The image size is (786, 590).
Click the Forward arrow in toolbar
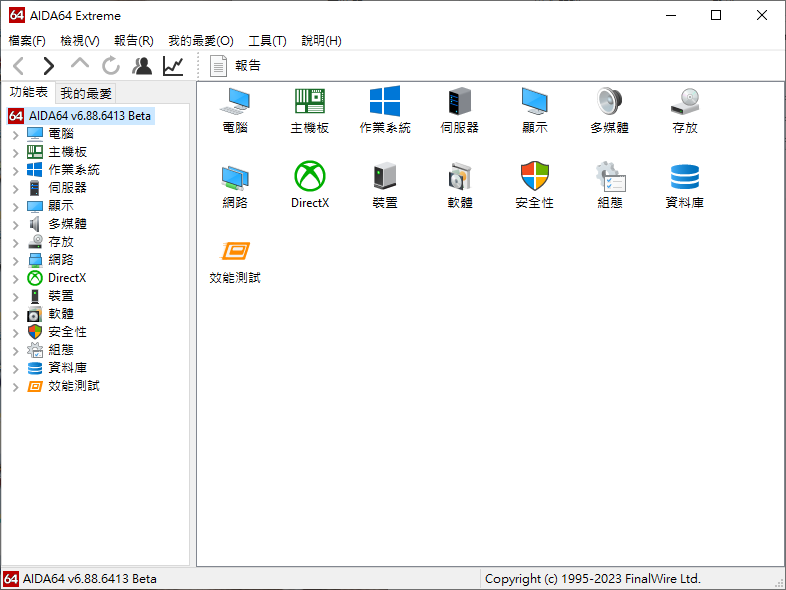[48, 66]
